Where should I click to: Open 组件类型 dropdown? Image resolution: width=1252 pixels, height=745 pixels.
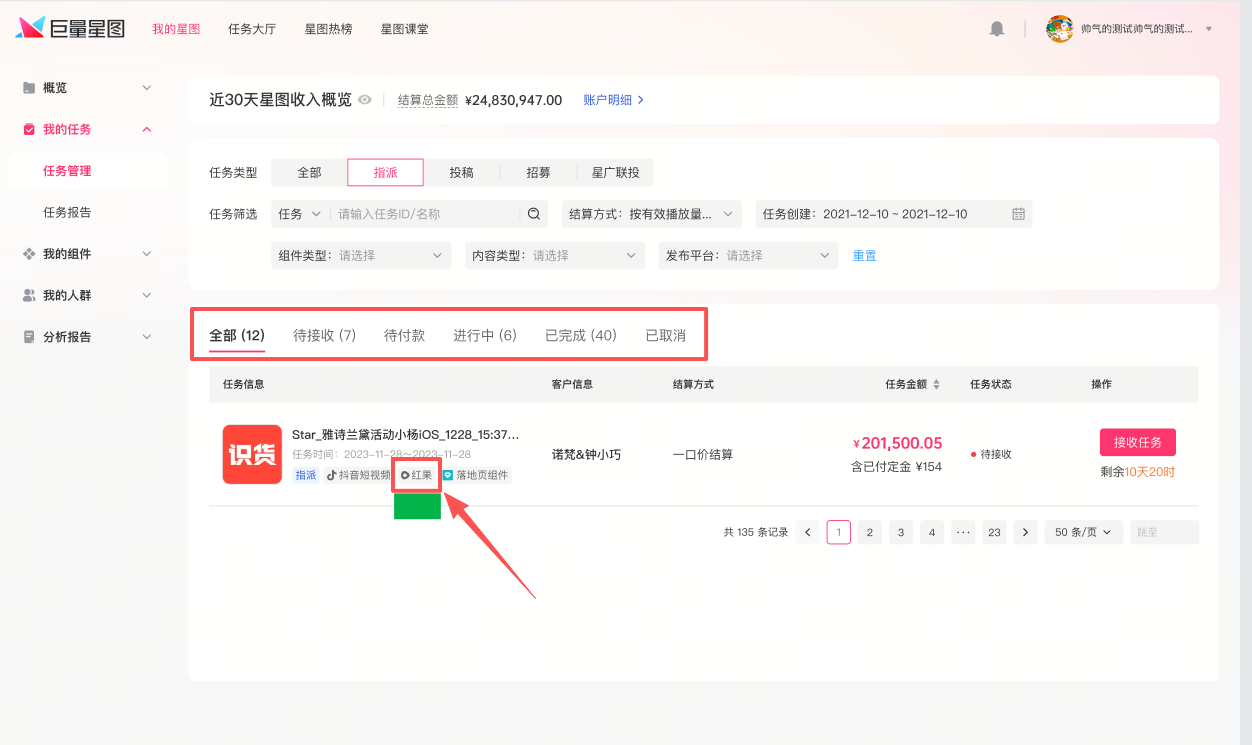(x=361, y=256)
